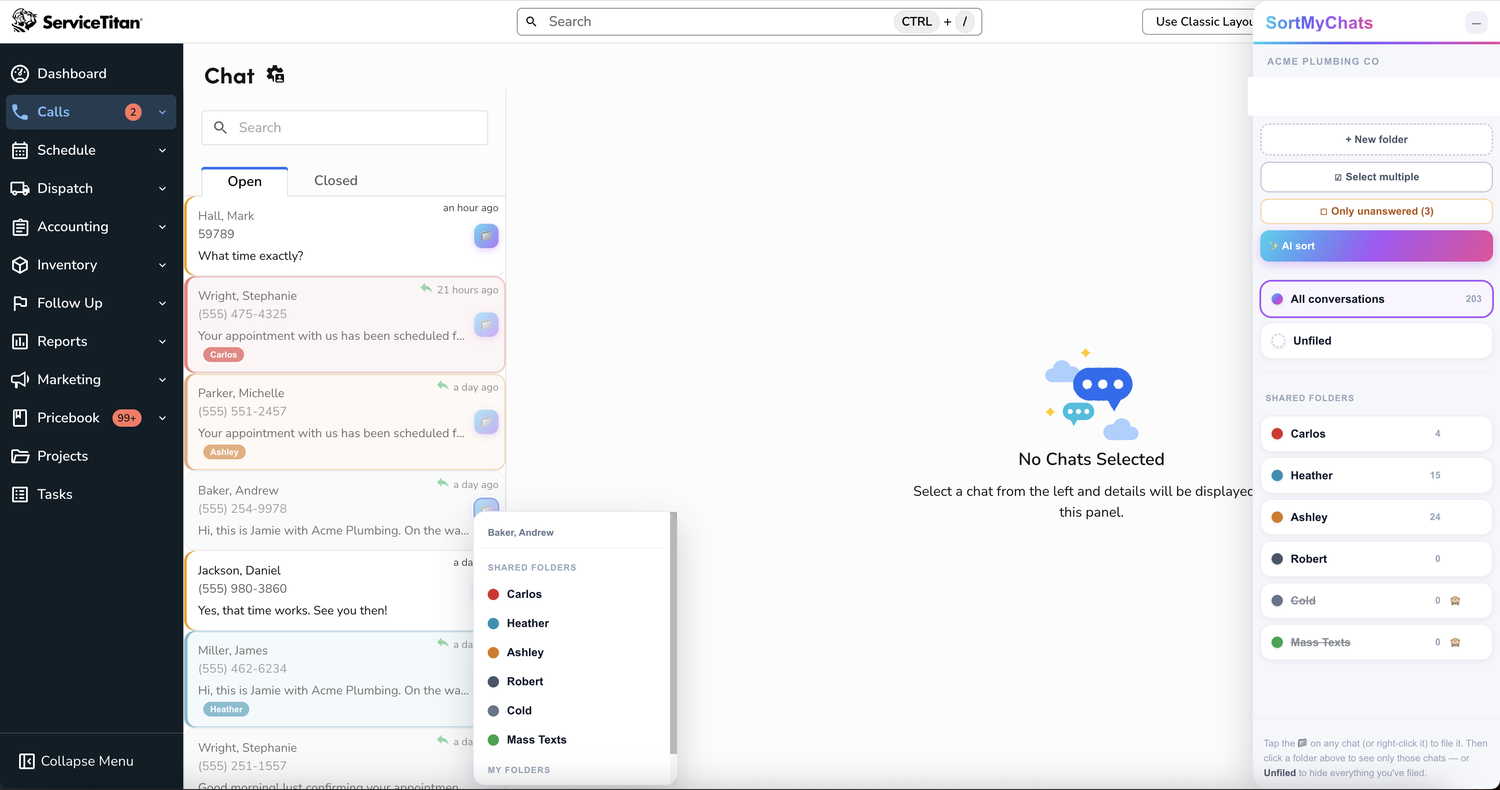Minimize the SortMyChats panel

(x=1476, y=23)
